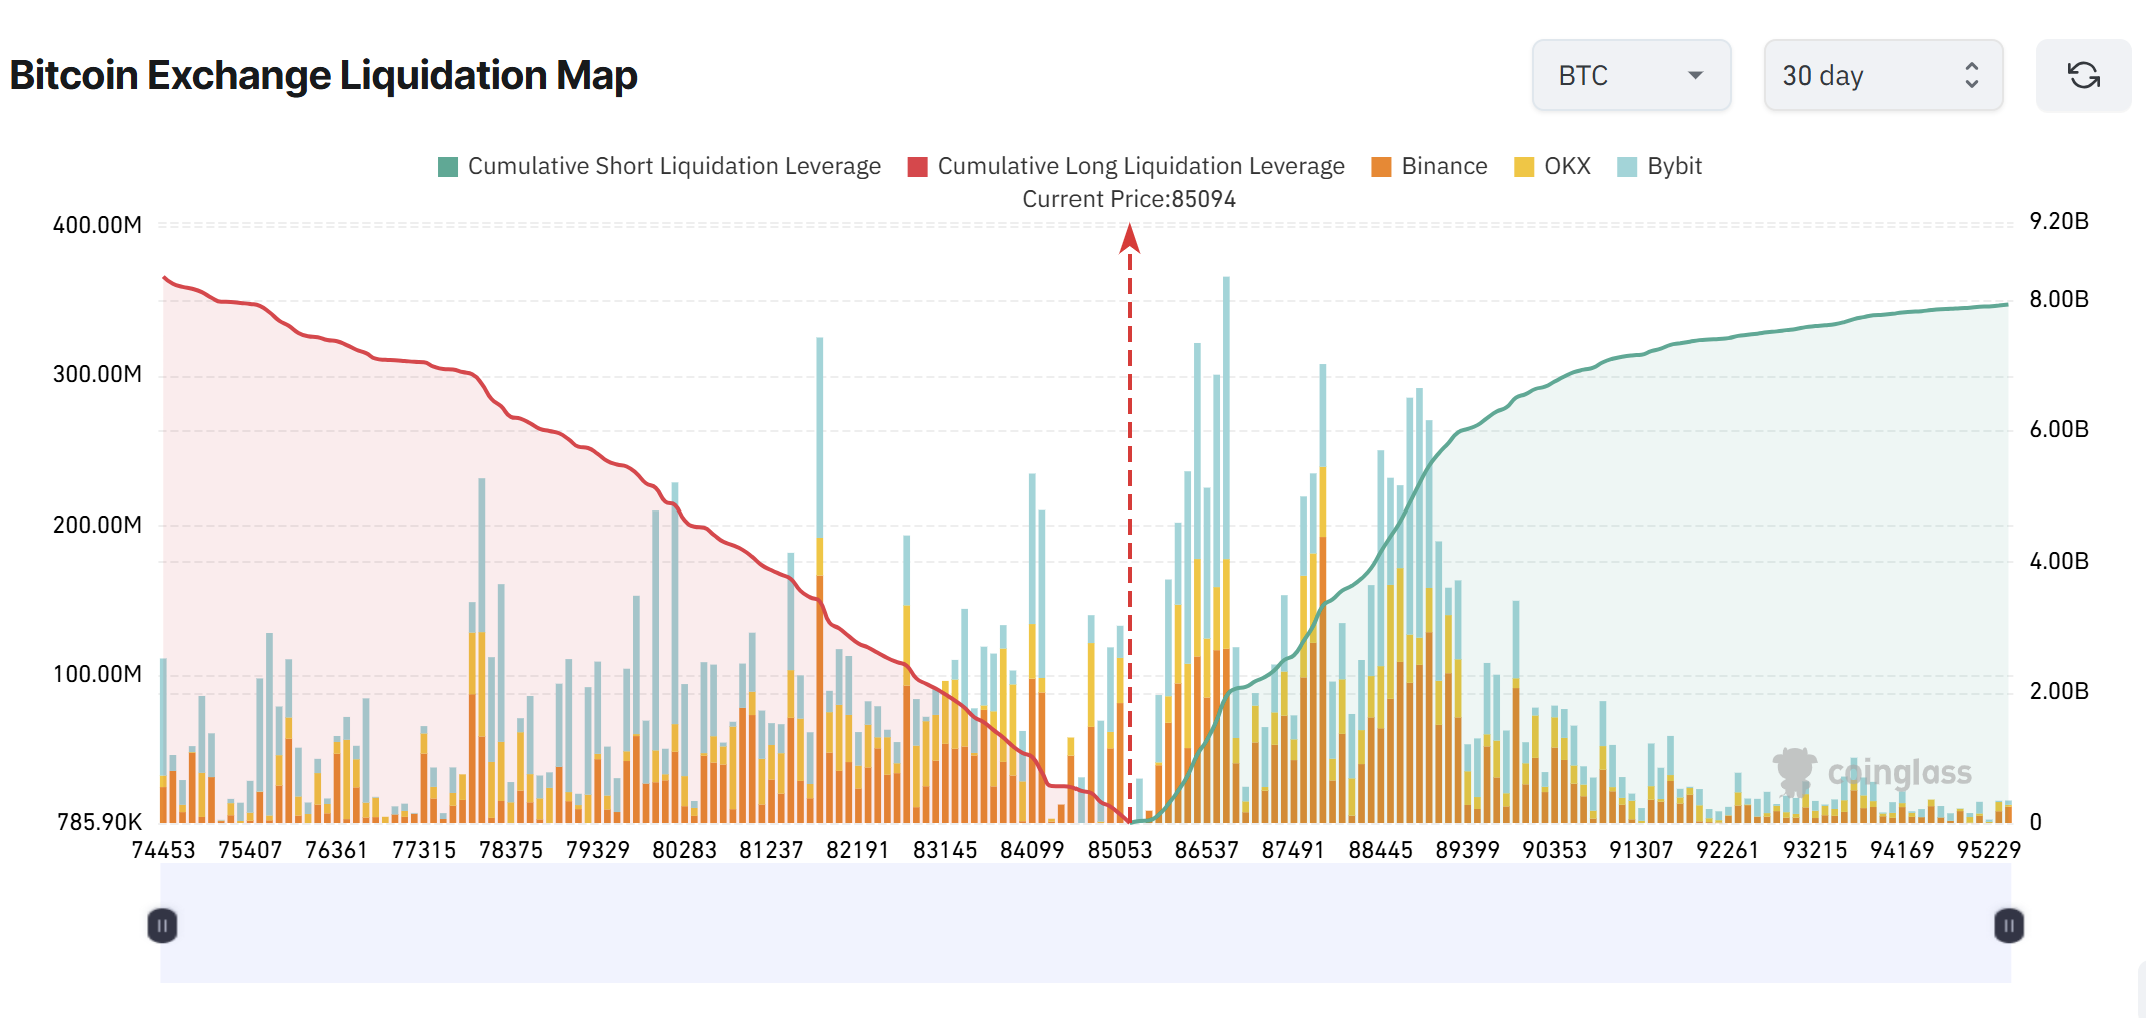Click the orange Binance legend swatch
This screenshot has height=1018, width=2146.
pyautogui.click(x=1381, y=167)
